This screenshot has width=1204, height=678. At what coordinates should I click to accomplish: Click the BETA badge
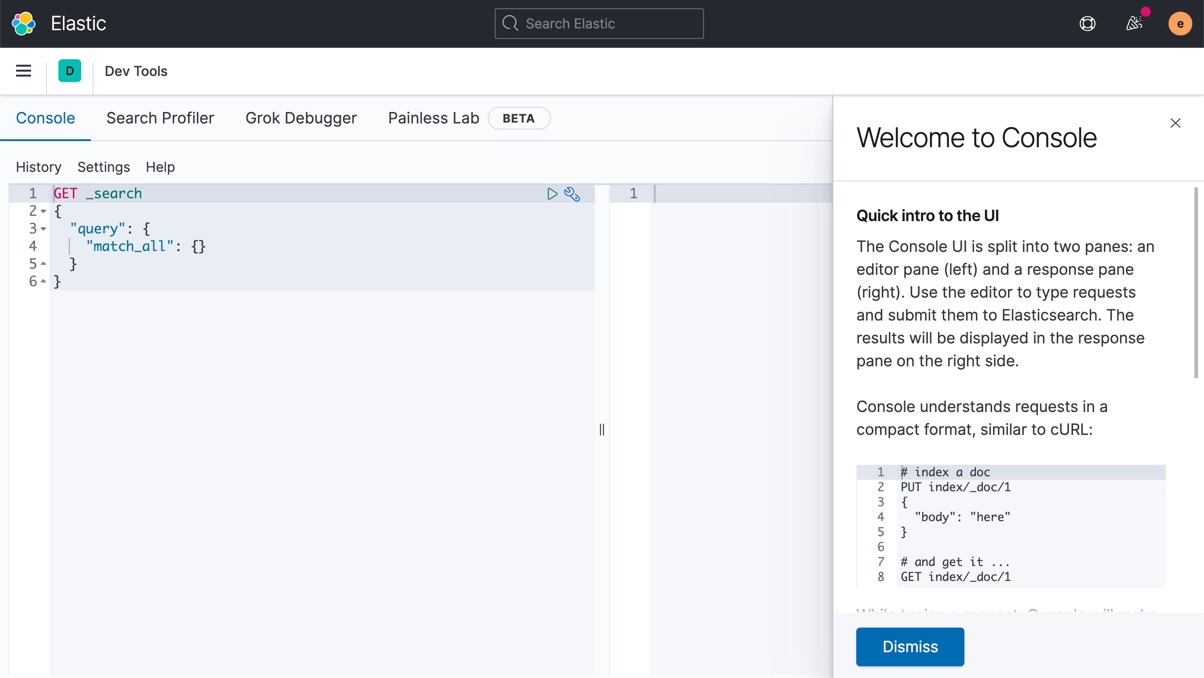click(519, 118)
